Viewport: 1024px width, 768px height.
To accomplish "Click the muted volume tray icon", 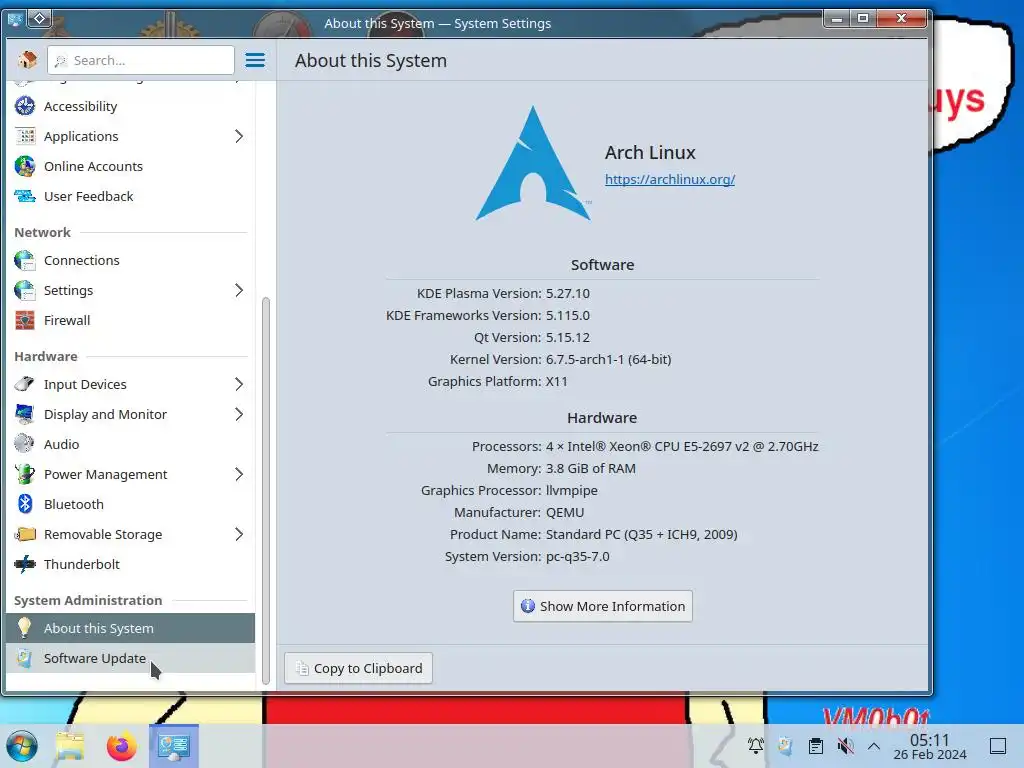I will (x=846, y=746).
